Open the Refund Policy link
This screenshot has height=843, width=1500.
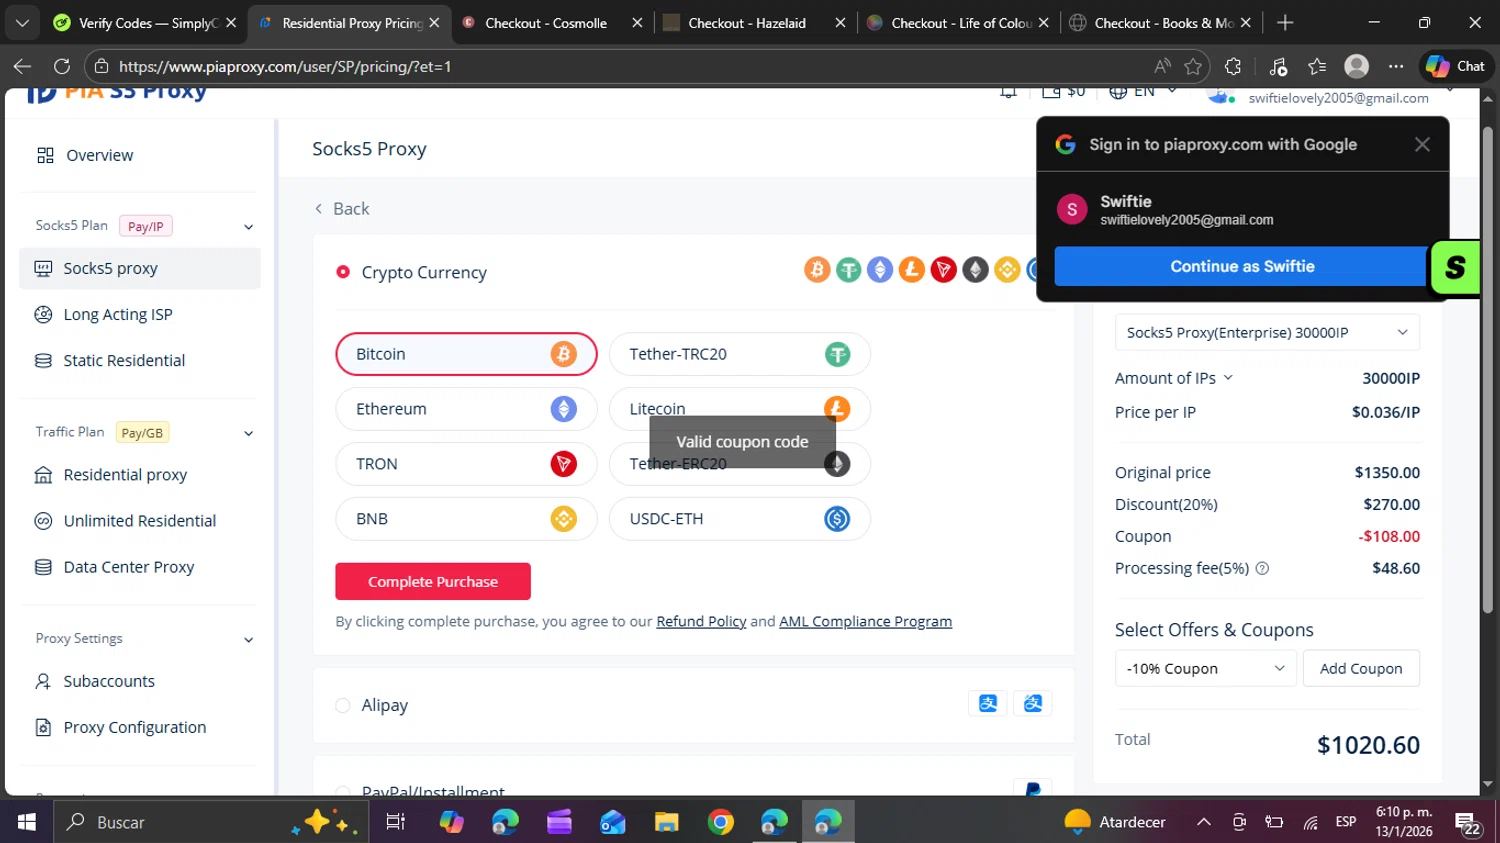coord(701,621)
